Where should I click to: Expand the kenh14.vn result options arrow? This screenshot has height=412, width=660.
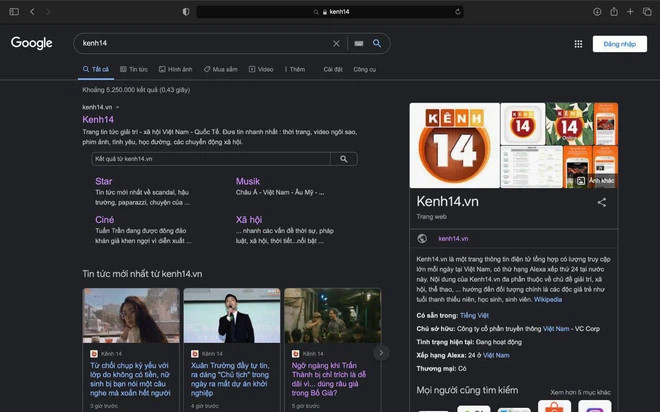118,107
